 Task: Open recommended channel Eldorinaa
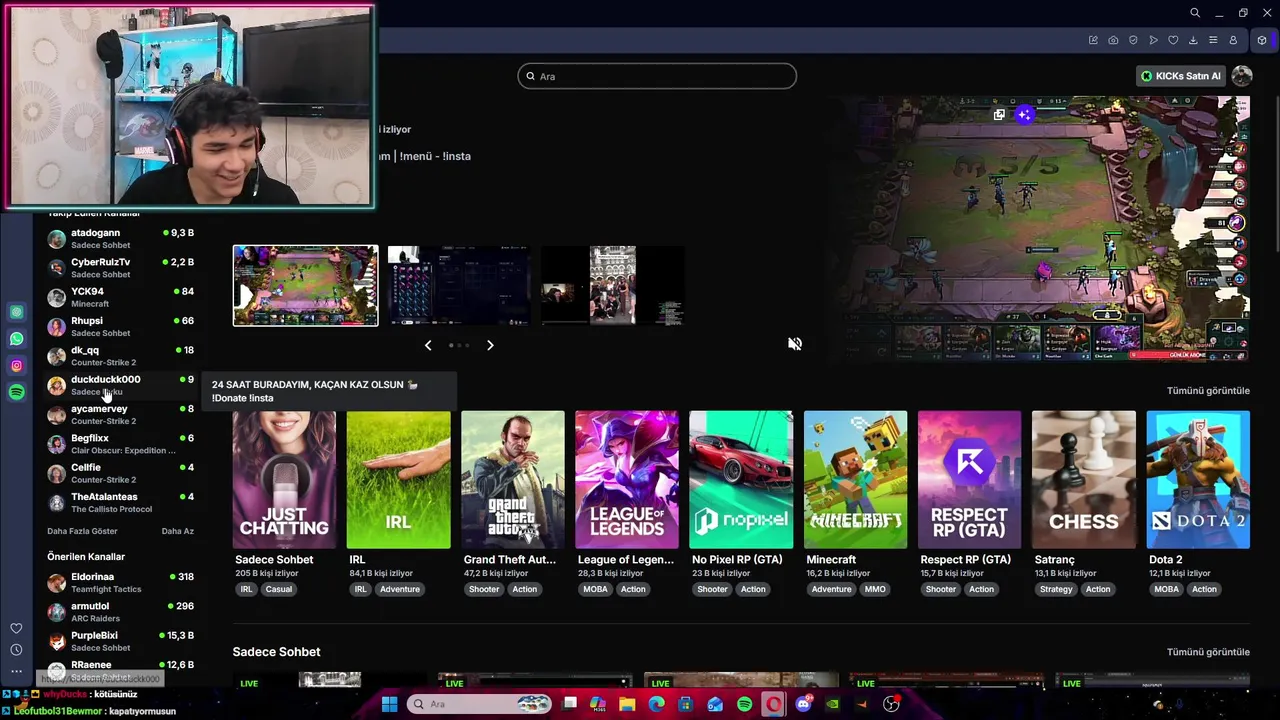click(x=120, y=583)
